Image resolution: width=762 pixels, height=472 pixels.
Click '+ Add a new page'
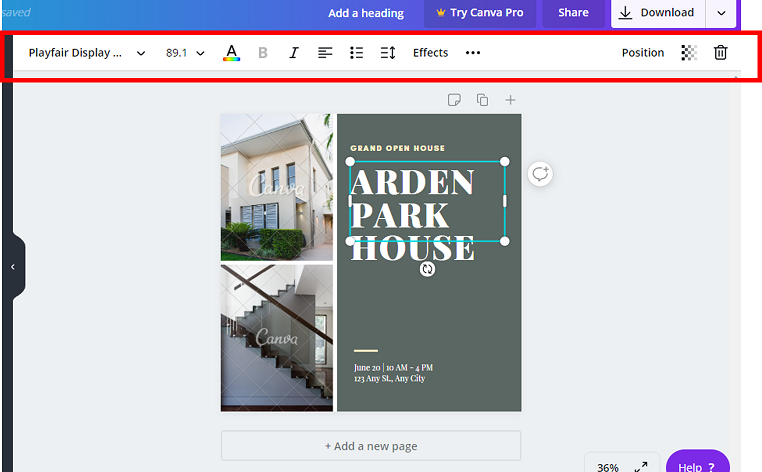(x=371, y=446)
